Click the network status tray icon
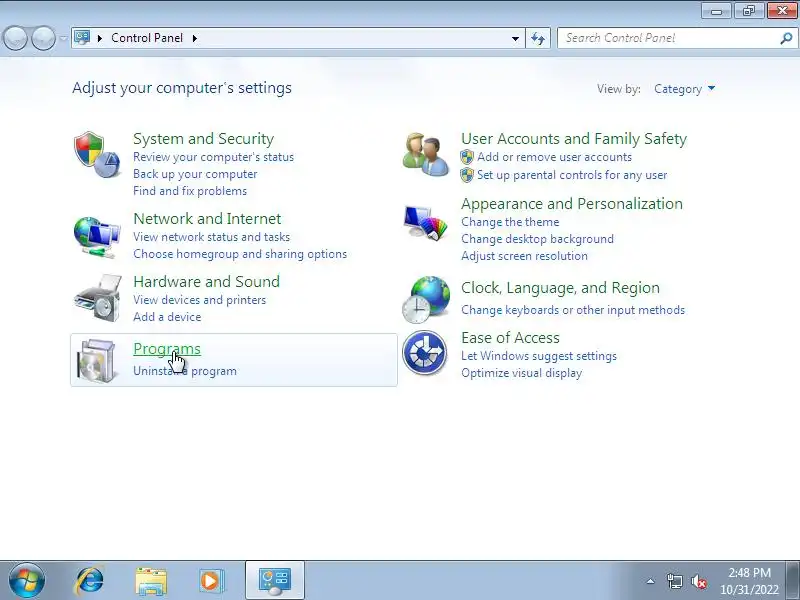 [675, 581]
